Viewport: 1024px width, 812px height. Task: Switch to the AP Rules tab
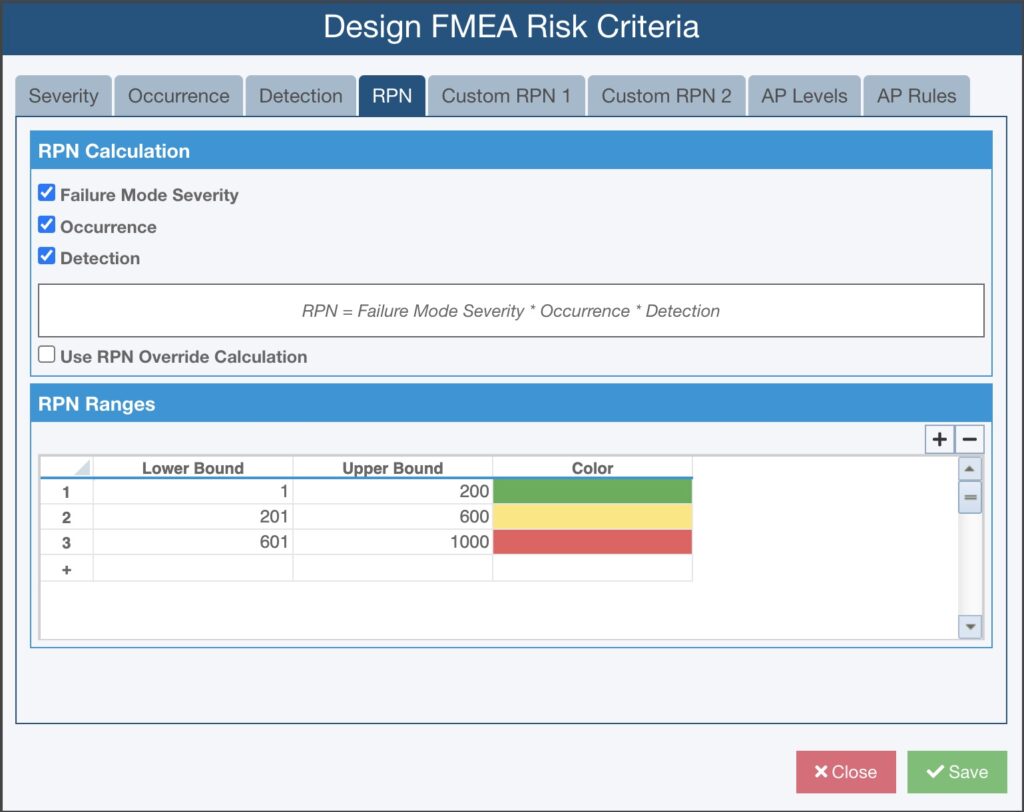coord(916,95)
